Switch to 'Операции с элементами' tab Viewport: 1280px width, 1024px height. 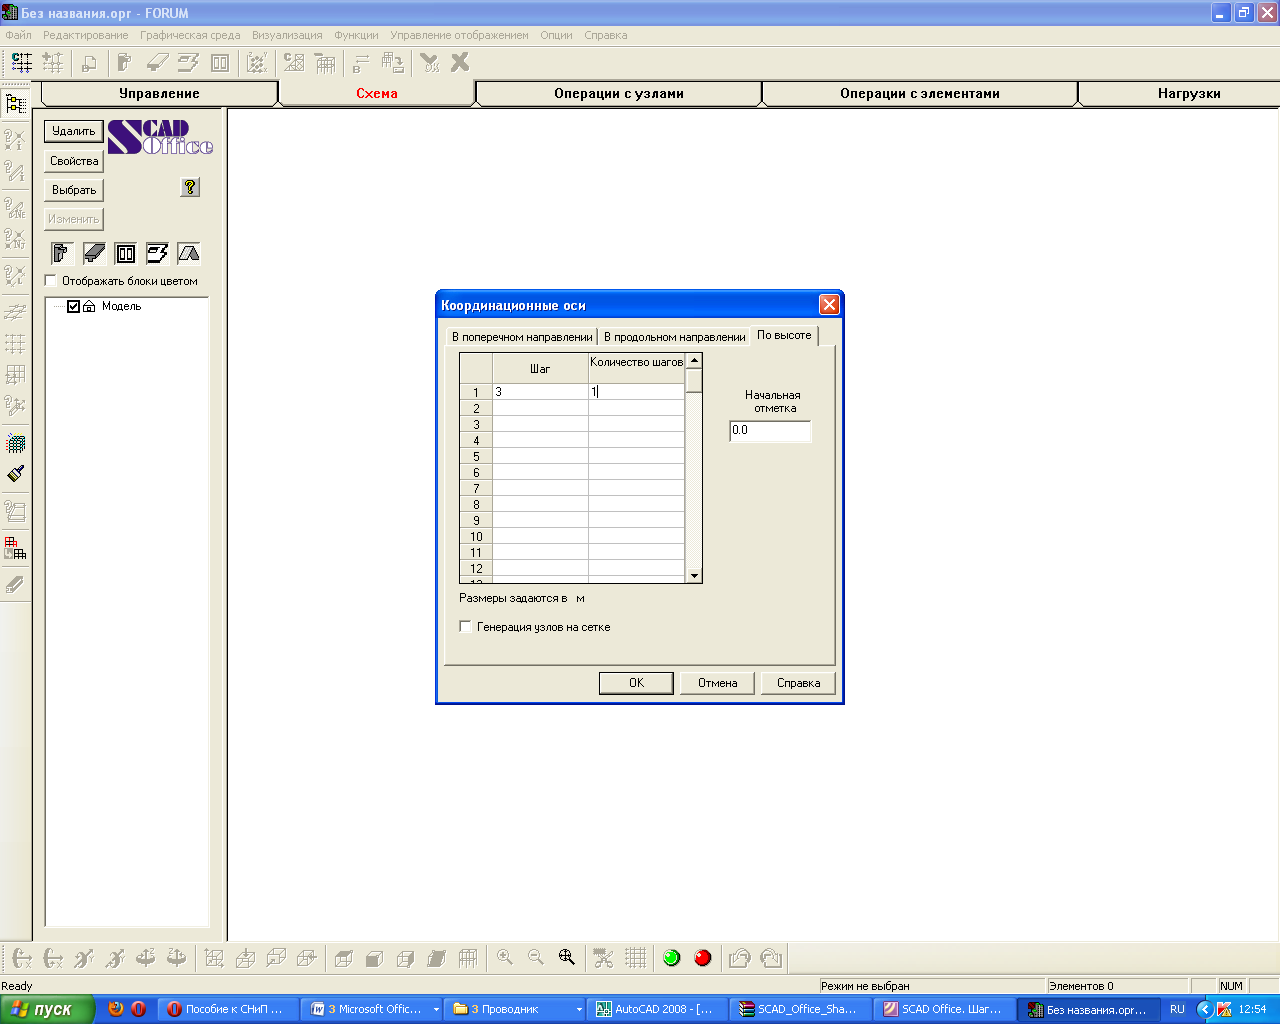pos(920,93)
